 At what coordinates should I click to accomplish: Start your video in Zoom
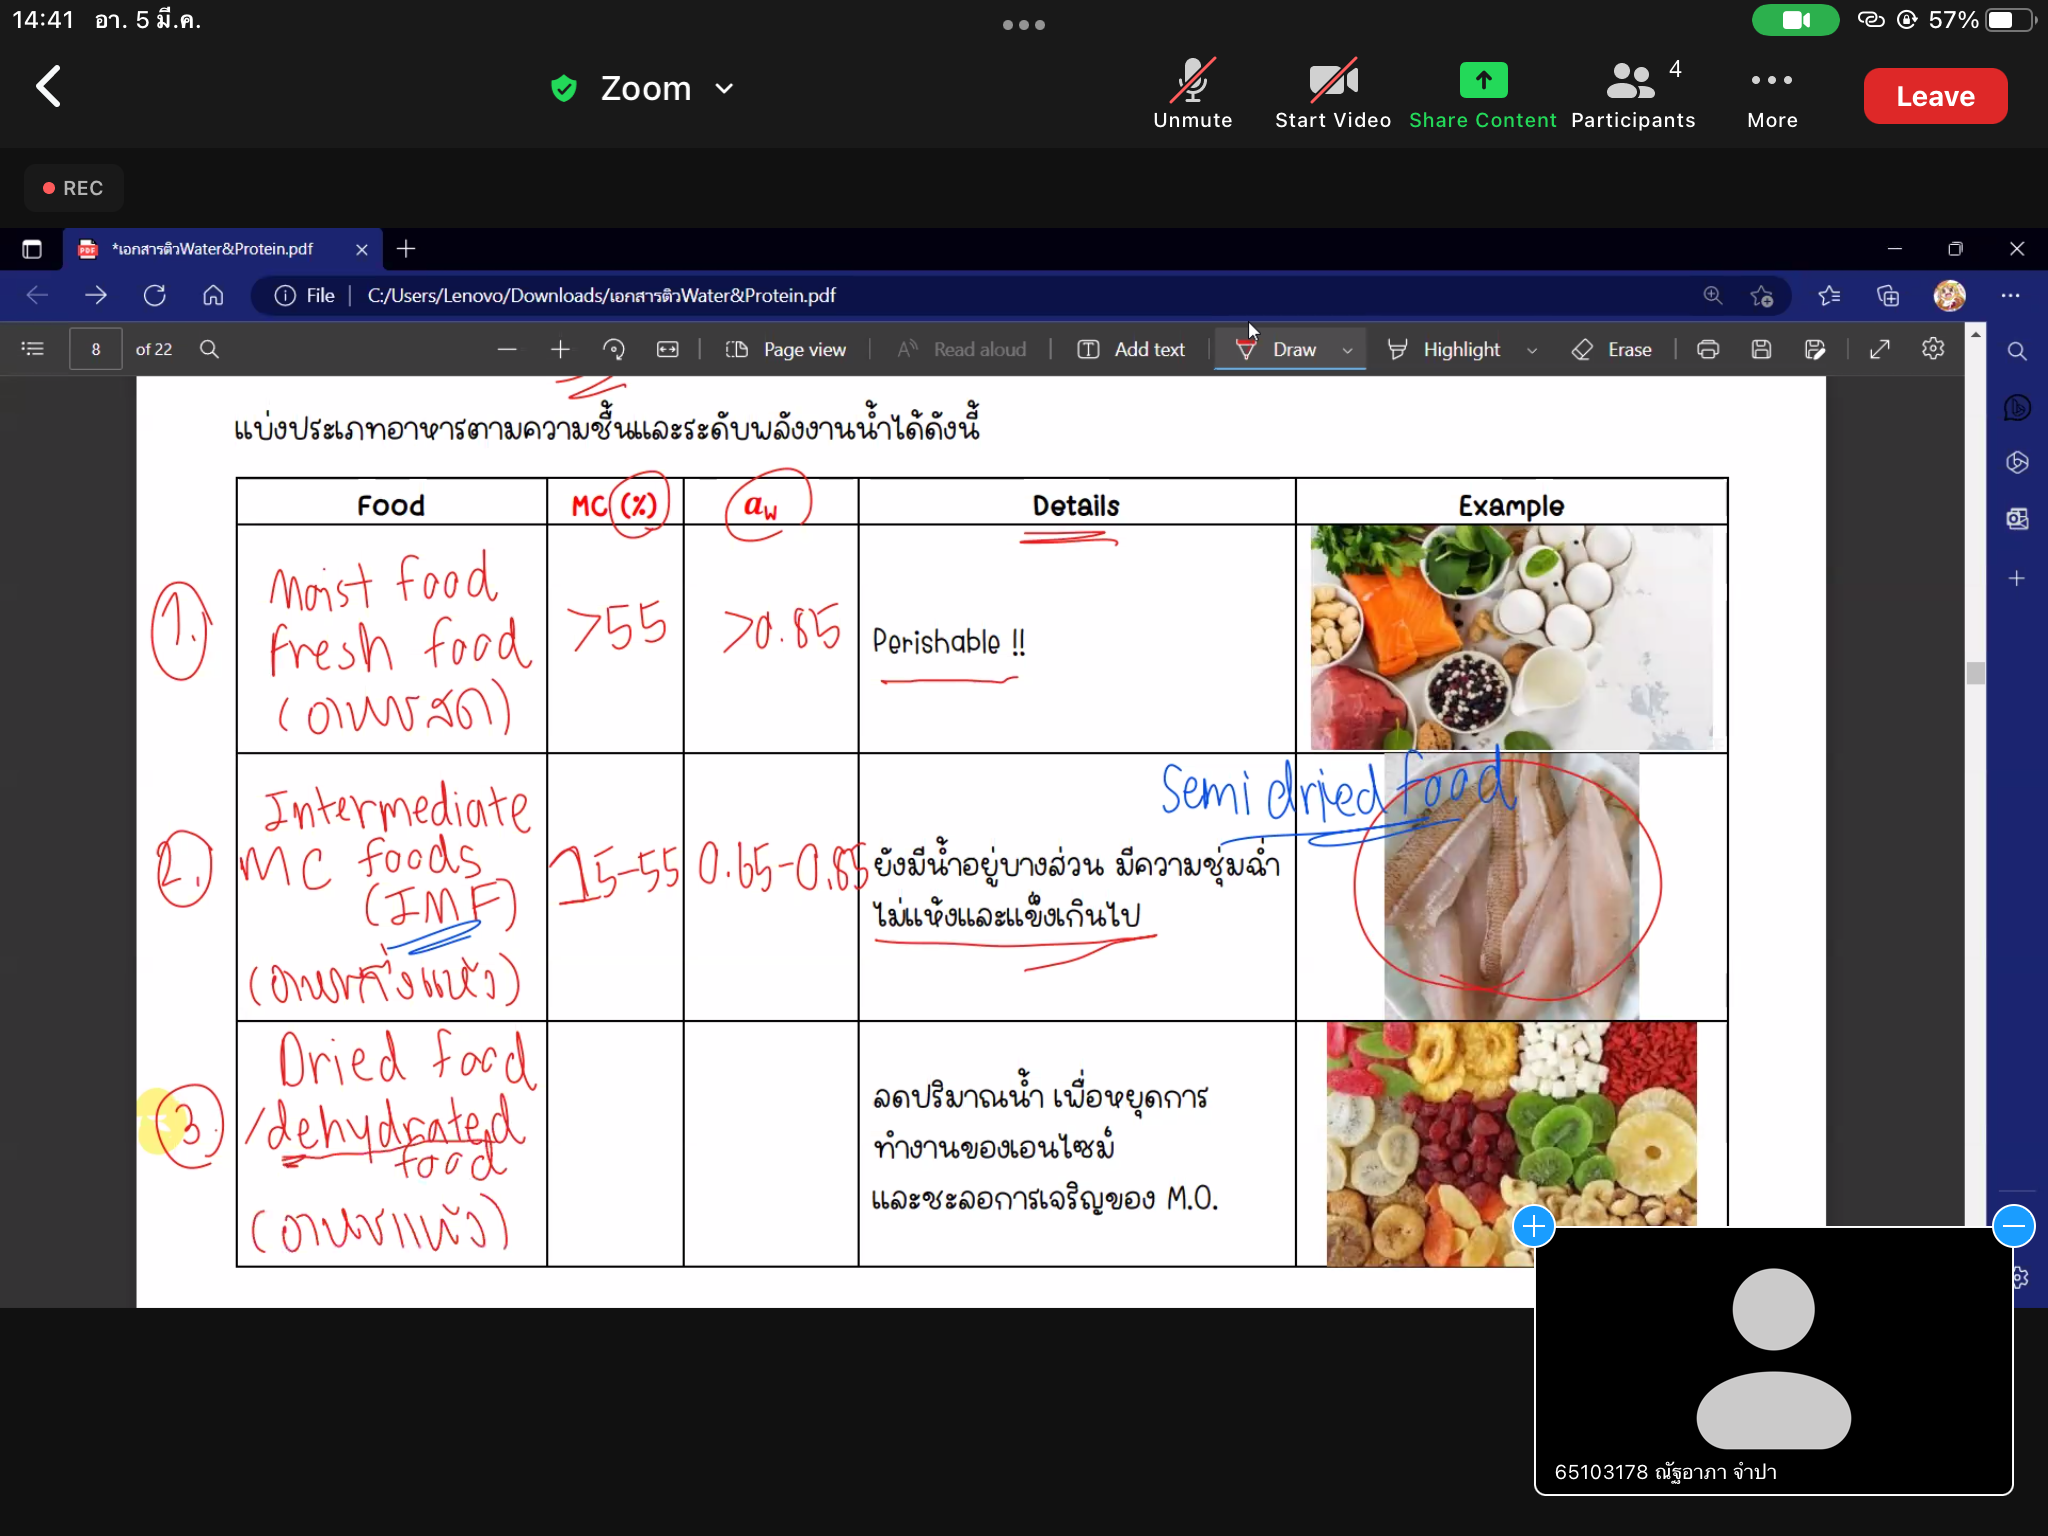click(x=1333, y=95)
